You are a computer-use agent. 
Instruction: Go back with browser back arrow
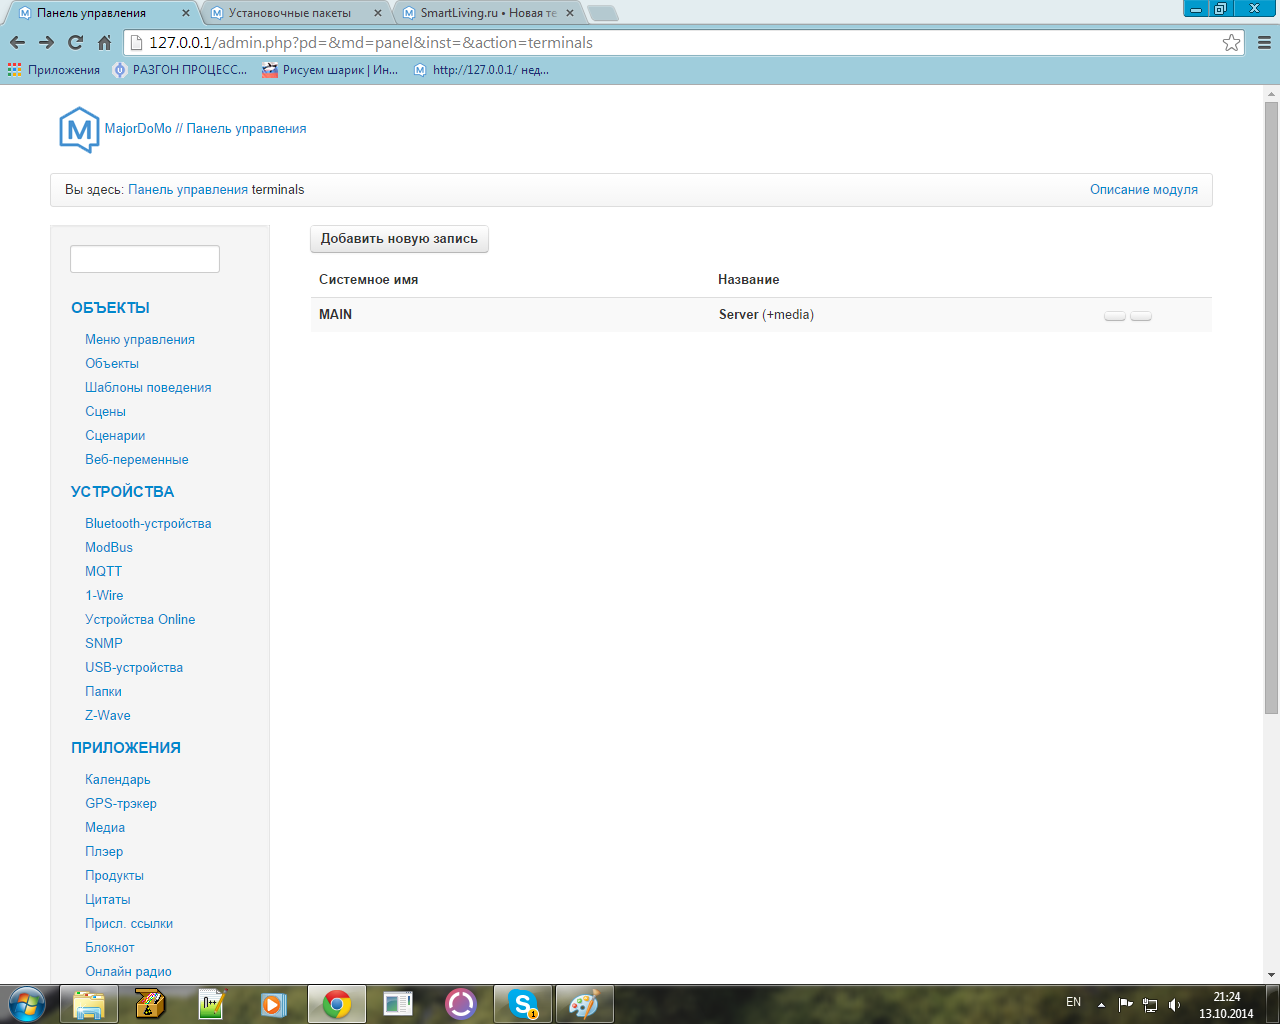(17, 43)
